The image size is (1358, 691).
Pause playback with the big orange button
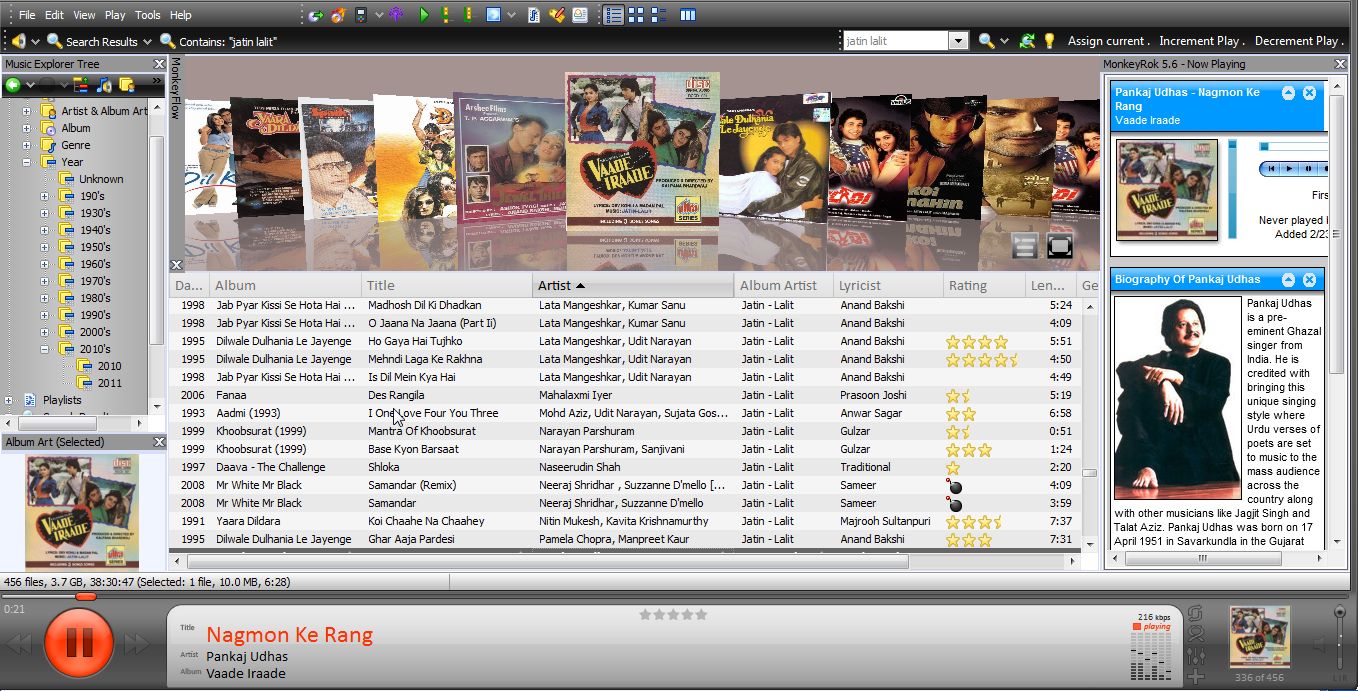pos(78,642)
